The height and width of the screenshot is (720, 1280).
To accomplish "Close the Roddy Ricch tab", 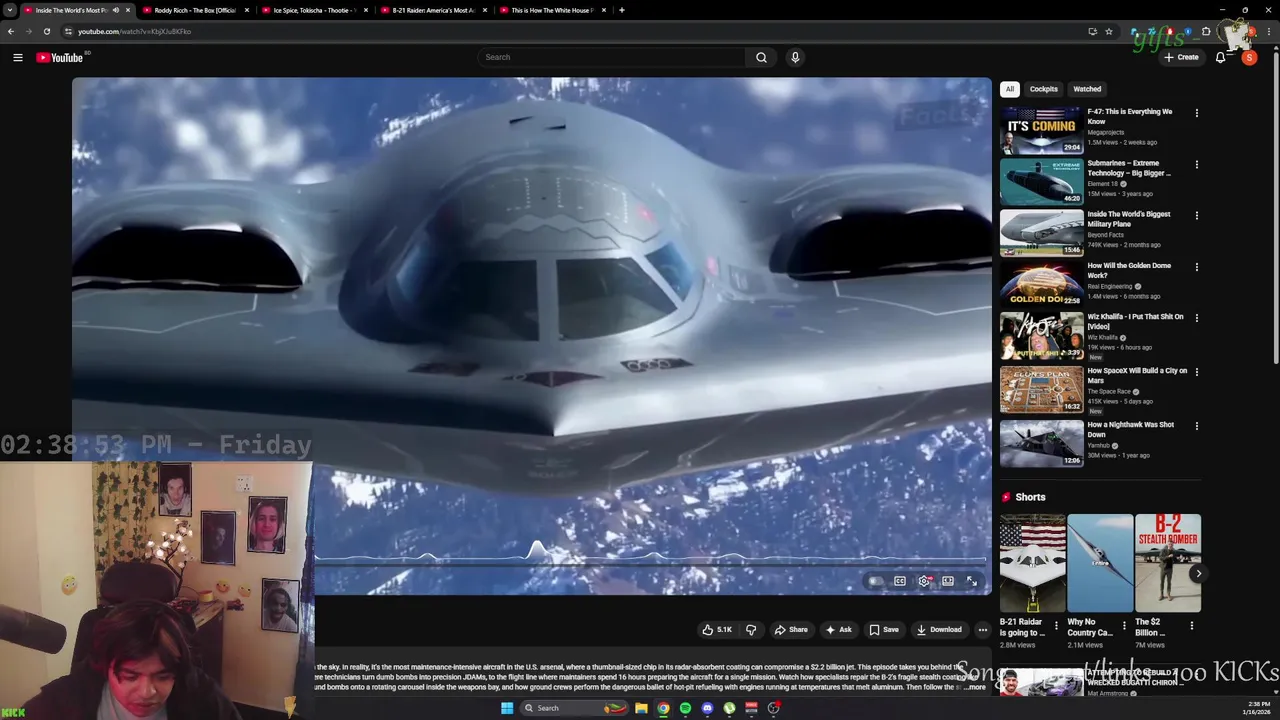I will click(x=246, y=10).
